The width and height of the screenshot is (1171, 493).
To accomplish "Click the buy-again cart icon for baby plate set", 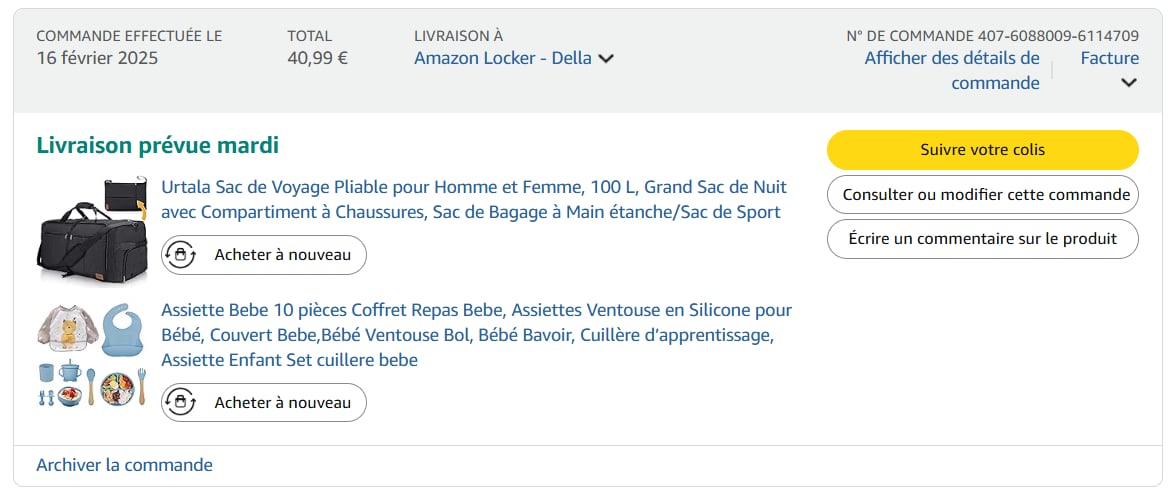I will [180, 403].
